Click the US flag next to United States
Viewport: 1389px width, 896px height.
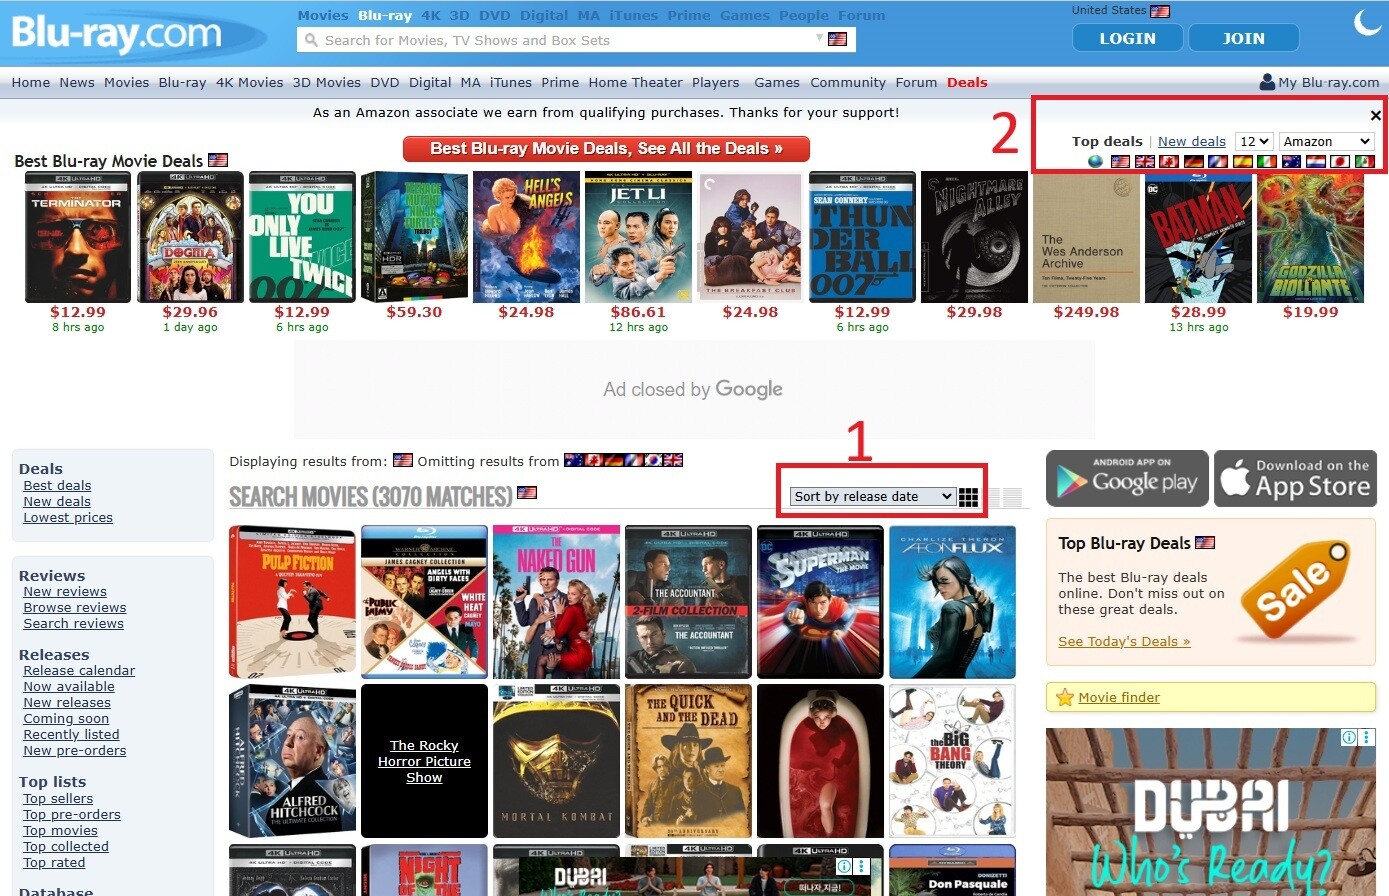tap(1160, 12)
